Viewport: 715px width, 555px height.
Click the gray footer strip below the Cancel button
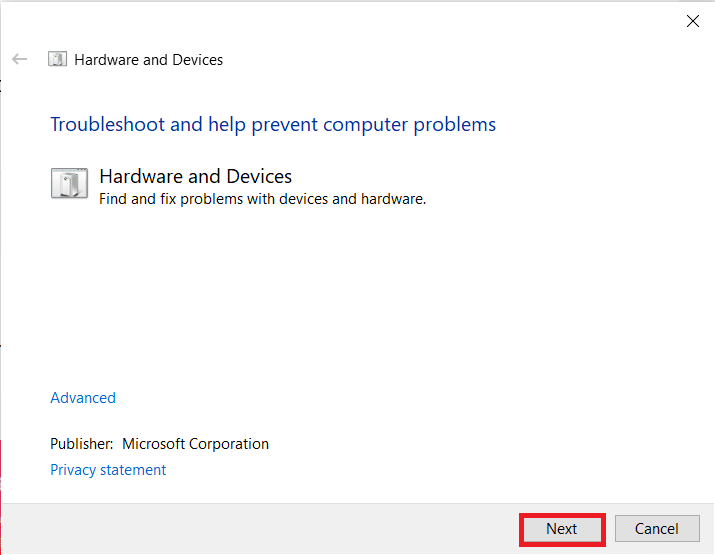[656, 549]
